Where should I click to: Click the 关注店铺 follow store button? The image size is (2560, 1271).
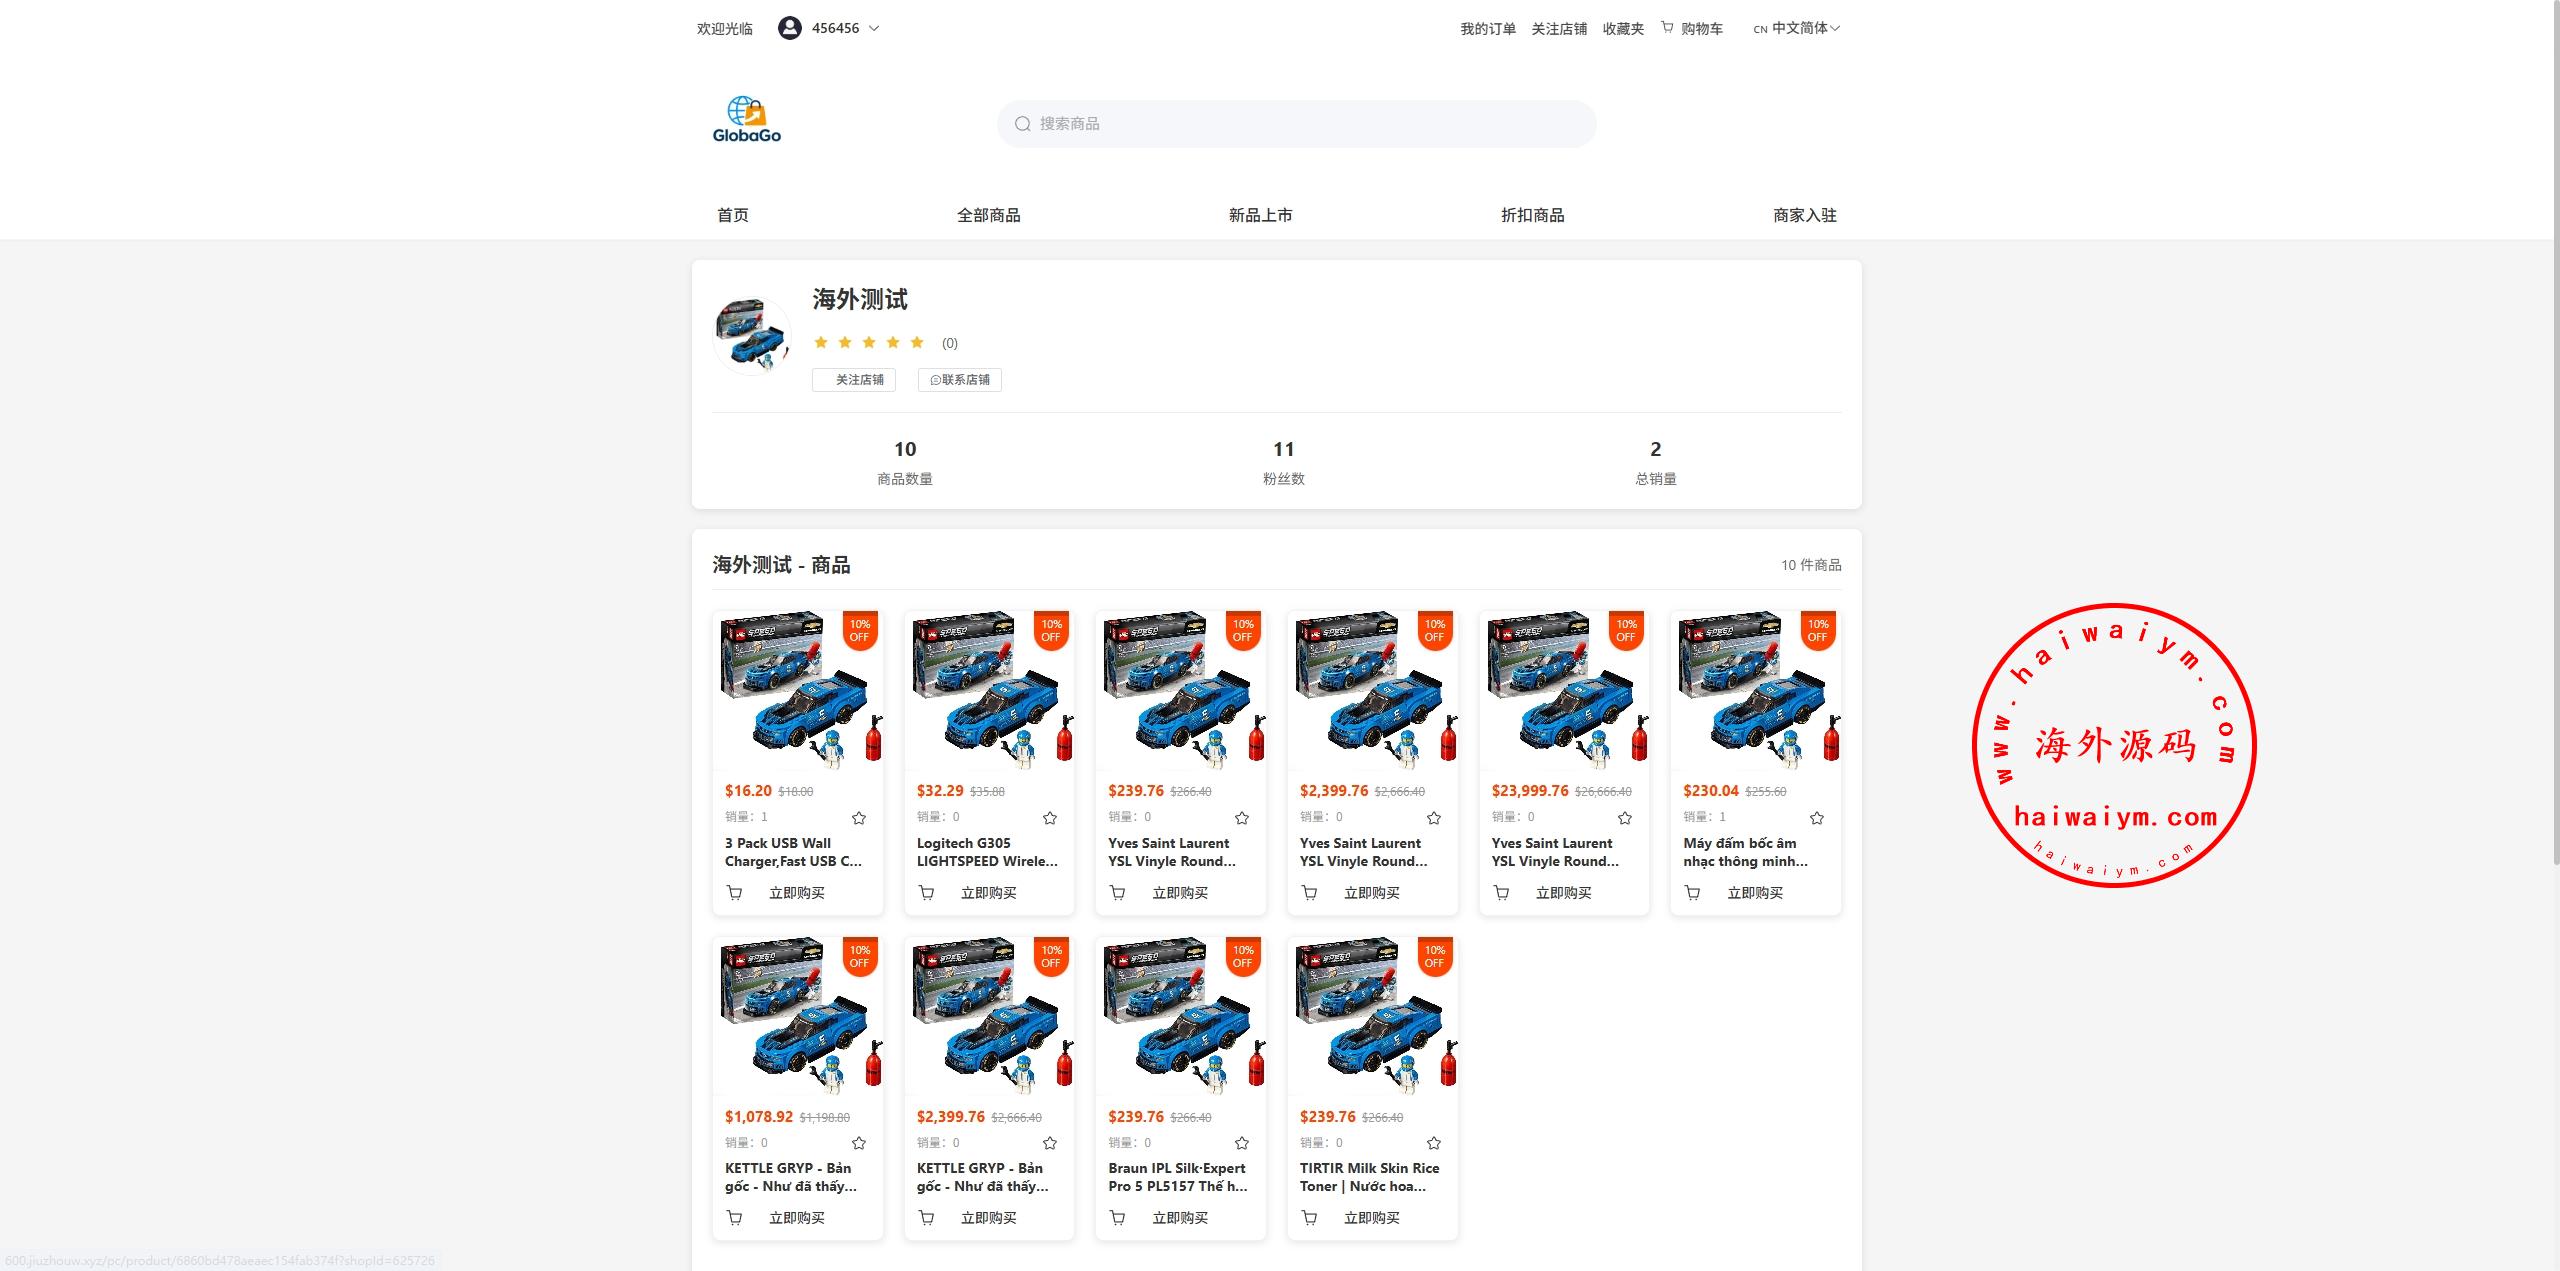[854, 380]
